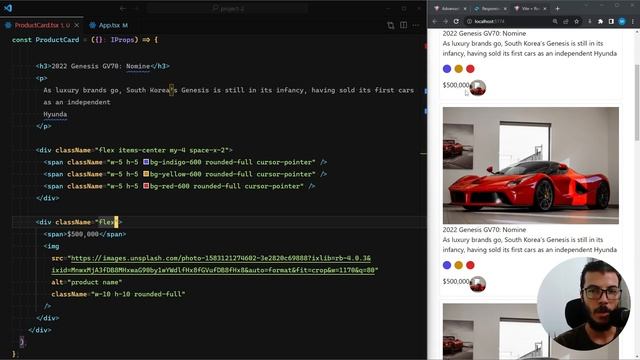Open the browser profile avatar
The width and height of the screenshot is (640, 360).
point(622,21)
